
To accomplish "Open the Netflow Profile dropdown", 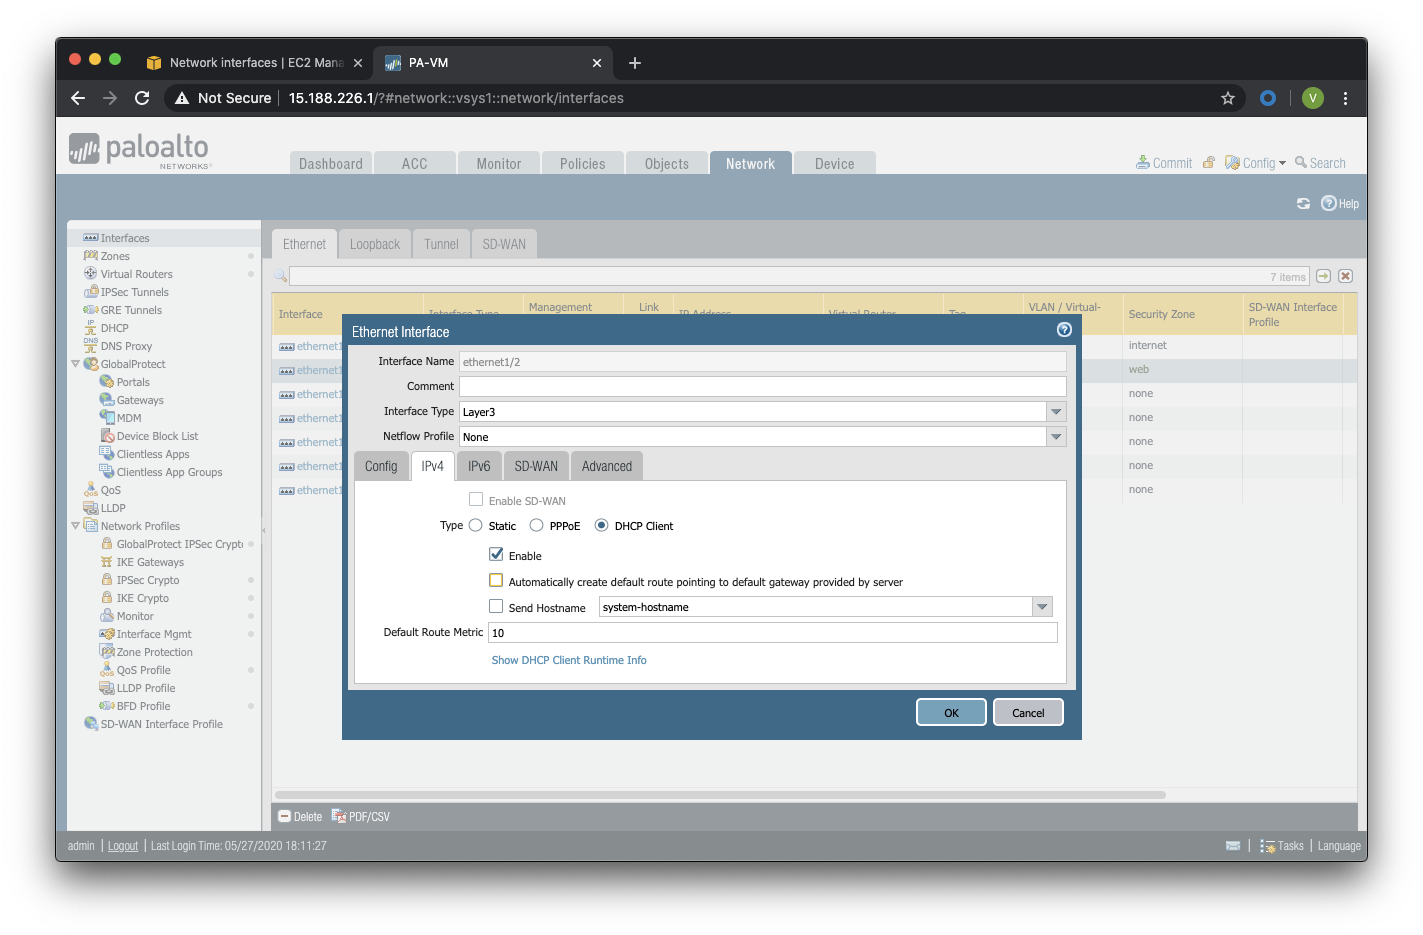I will pos(1056,436).
